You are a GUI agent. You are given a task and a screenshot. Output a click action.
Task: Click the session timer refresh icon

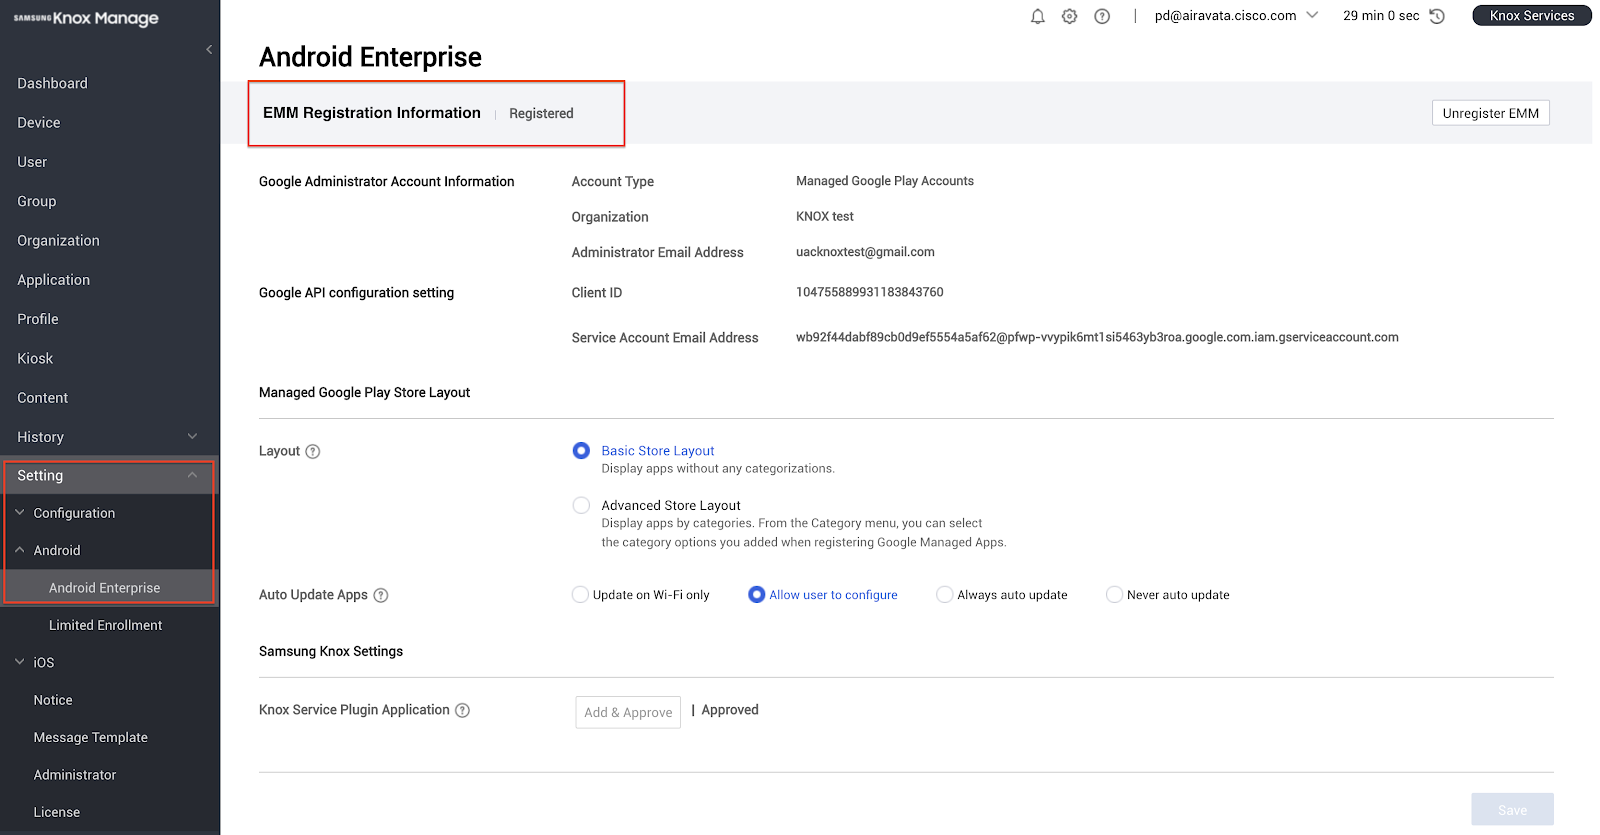point(1437,16)
